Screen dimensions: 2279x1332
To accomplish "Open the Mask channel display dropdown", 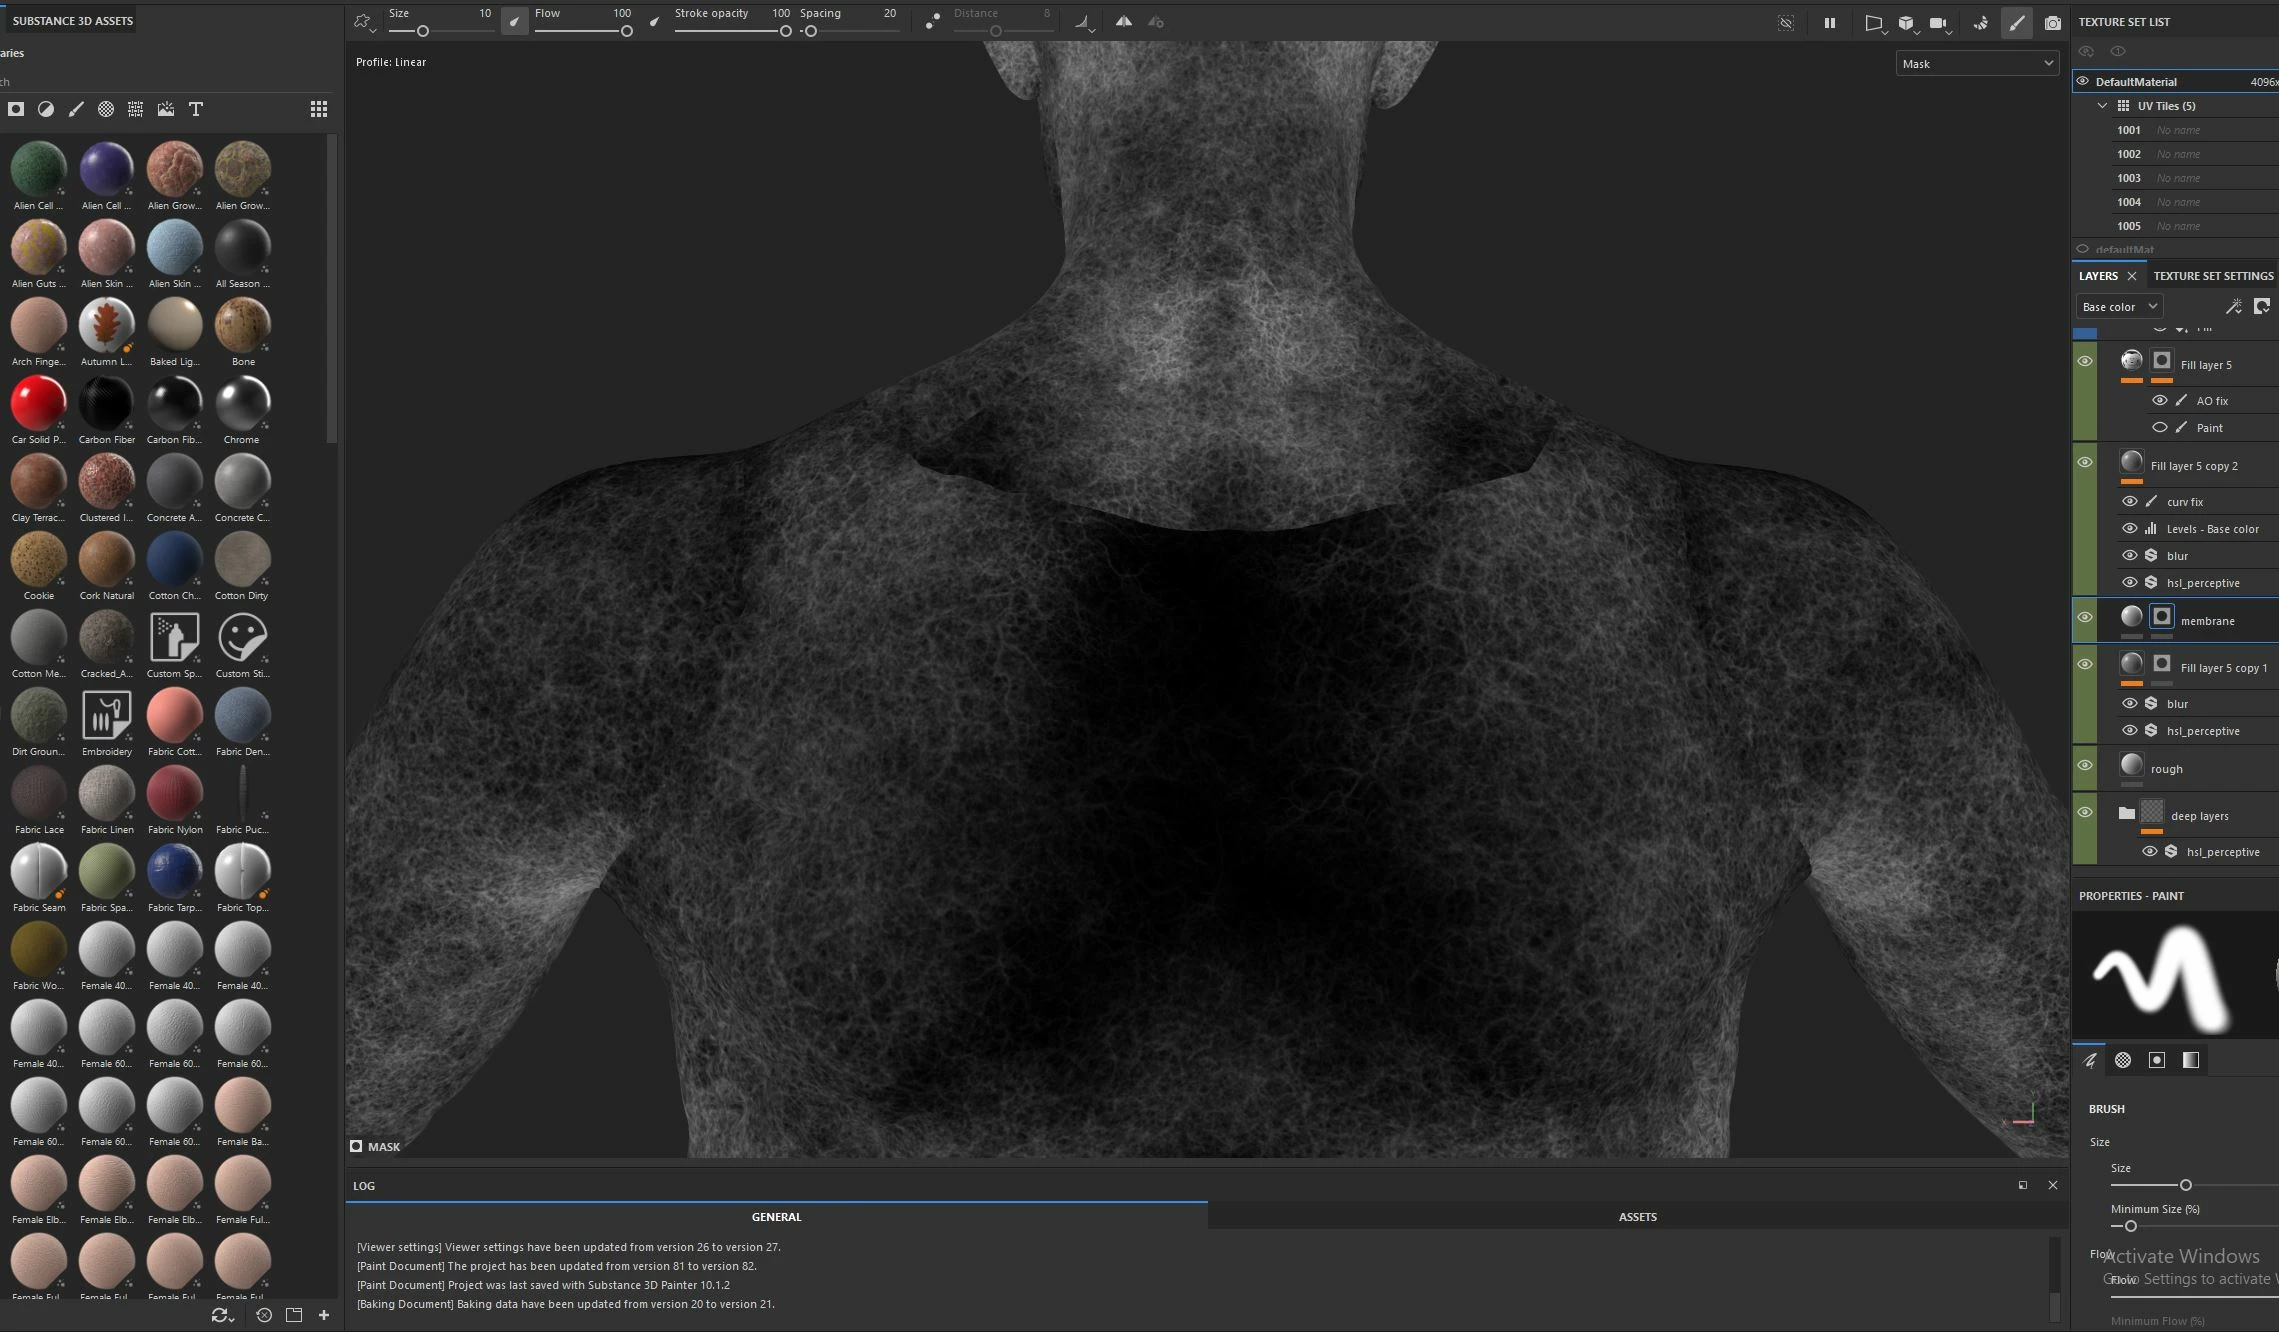I will point(1977,64).
